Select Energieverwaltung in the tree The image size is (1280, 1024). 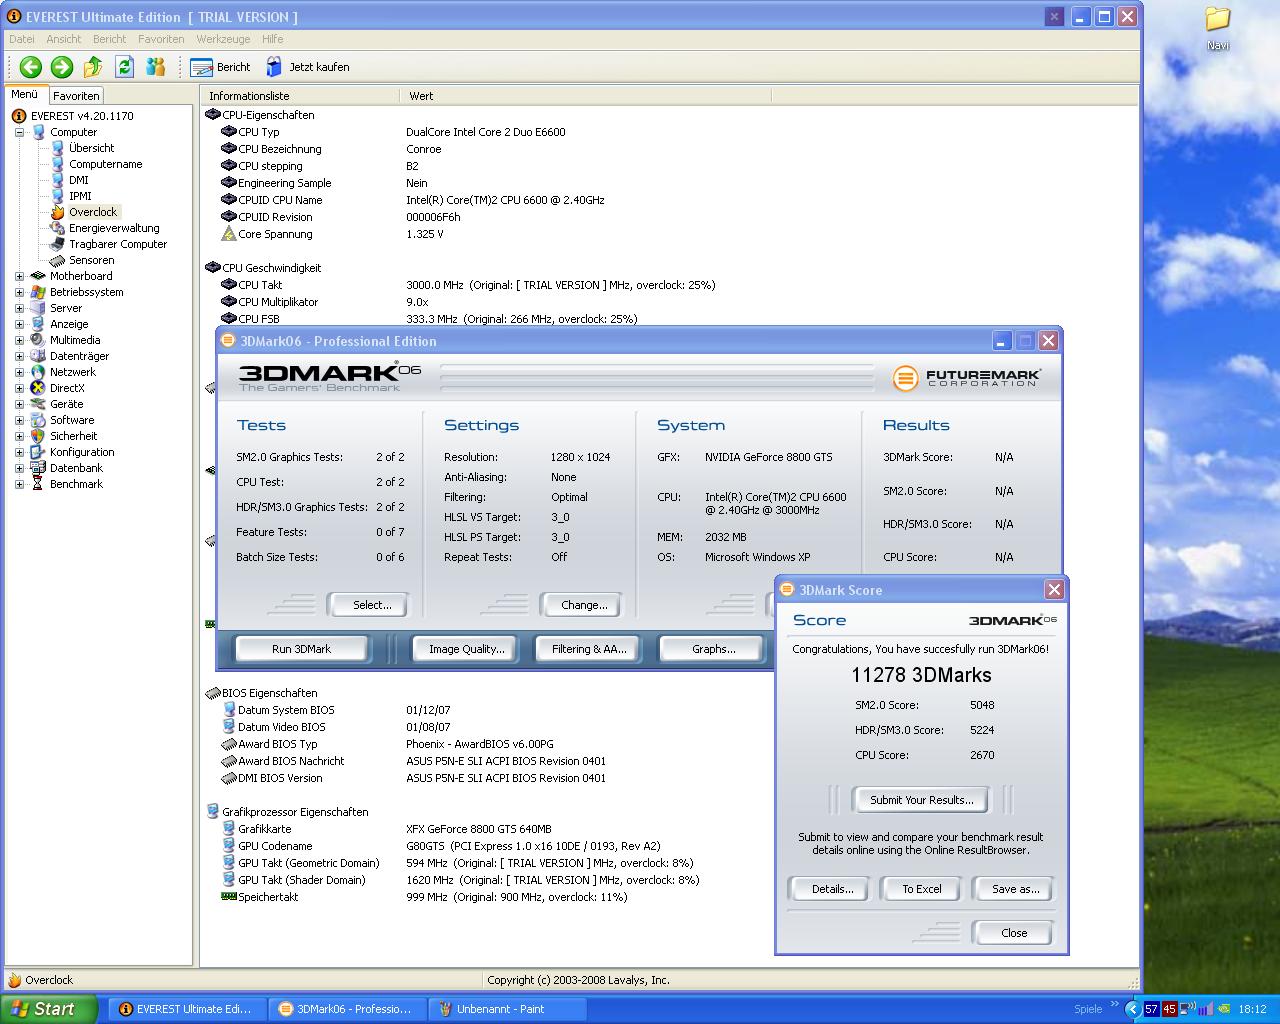(114, 228)
